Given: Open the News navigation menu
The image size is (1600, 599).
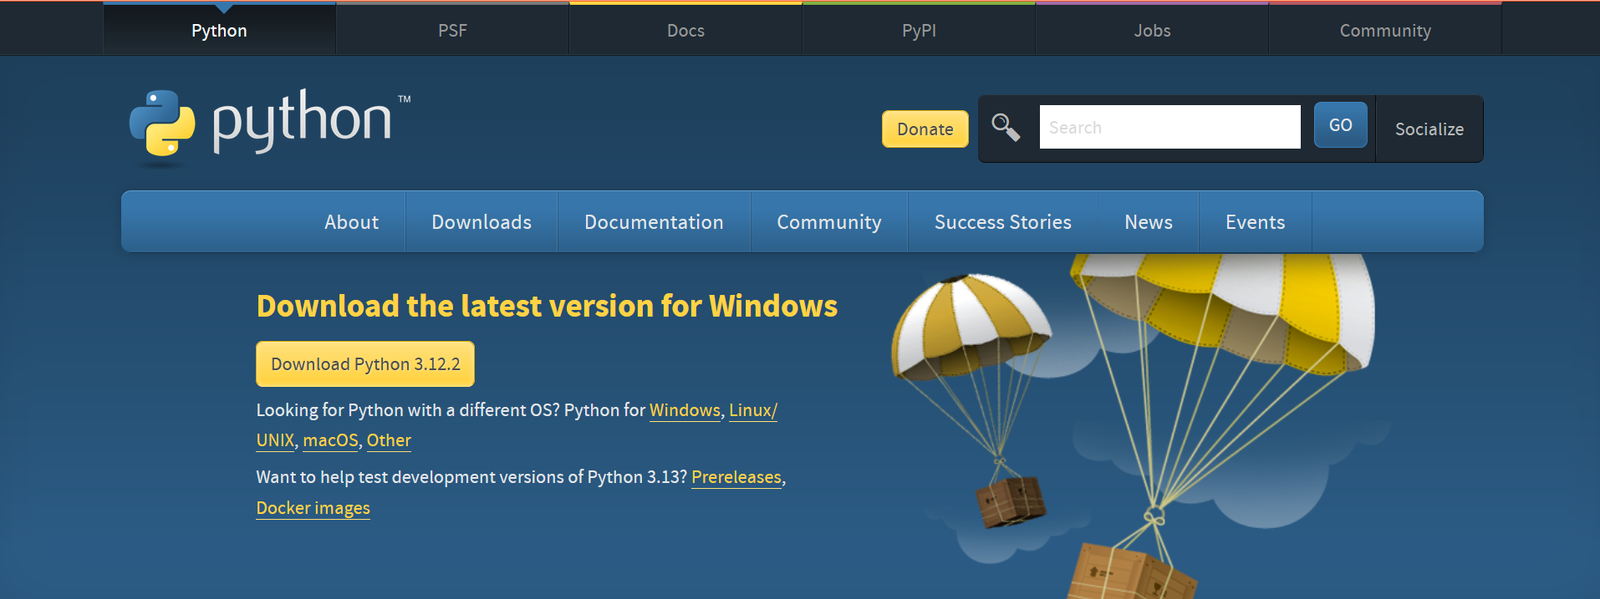Looking at the screenshot, I should point(1148,222).
